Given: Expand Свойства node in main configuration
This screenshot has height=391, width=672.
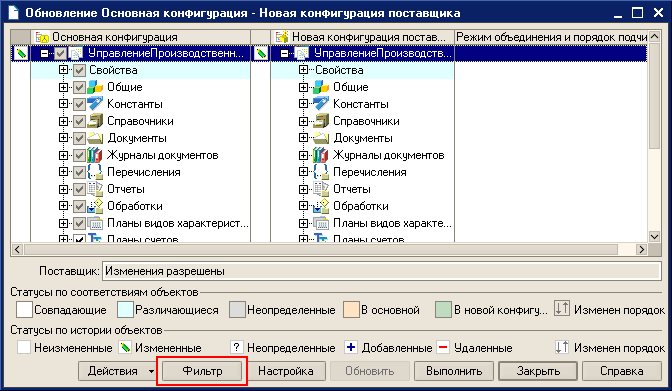Looking at the screenshot, I should point(63,70).
